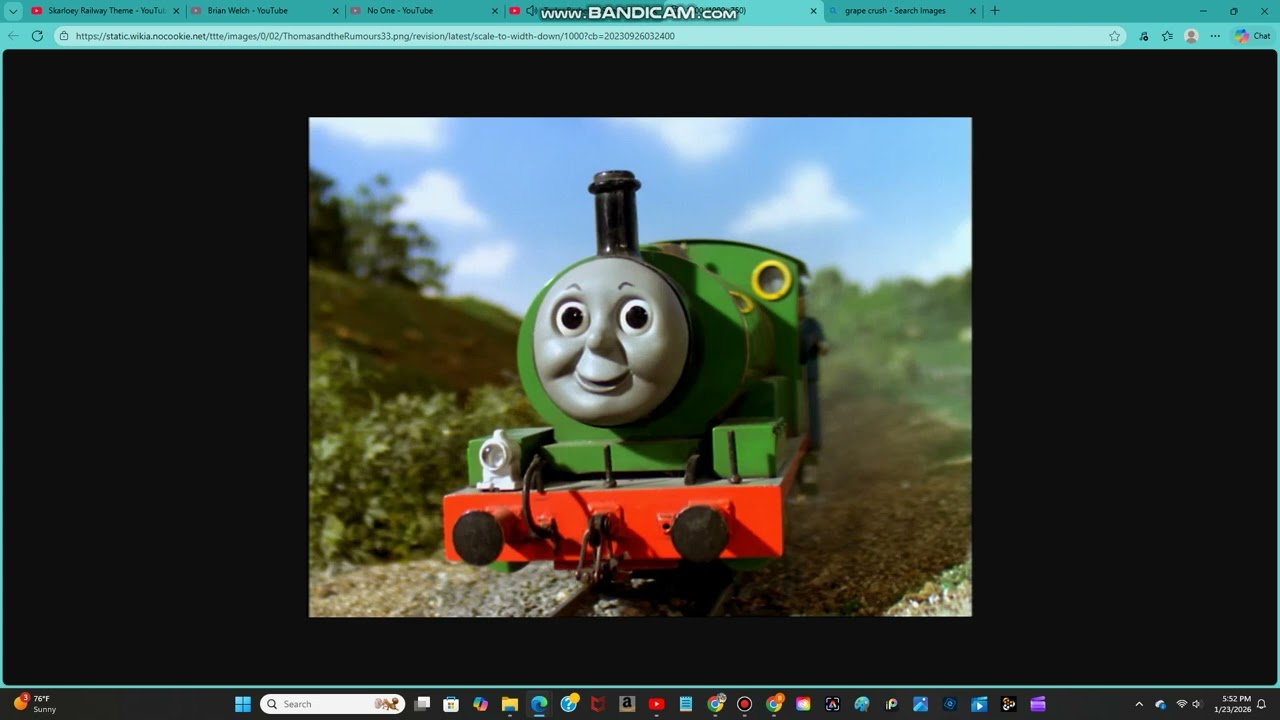Close the Skarloey Railway Theme tab

click(x=176, y=11)
